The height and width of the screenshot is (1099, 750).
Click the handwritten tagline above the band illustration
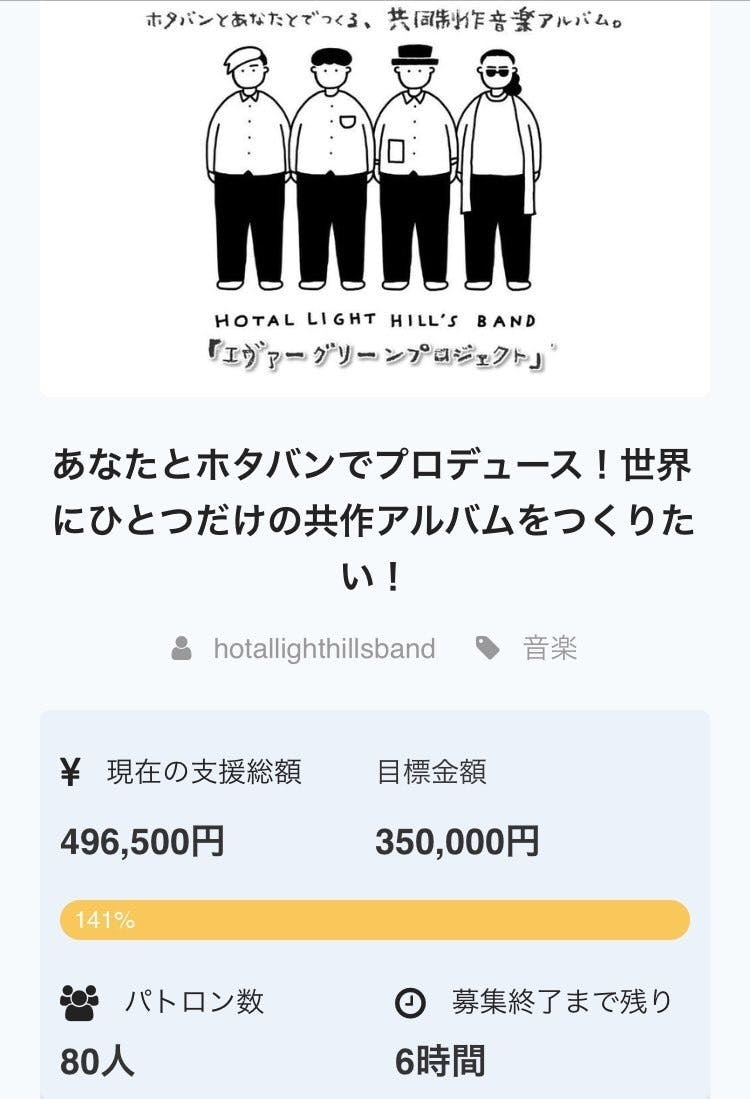[384, 21]
